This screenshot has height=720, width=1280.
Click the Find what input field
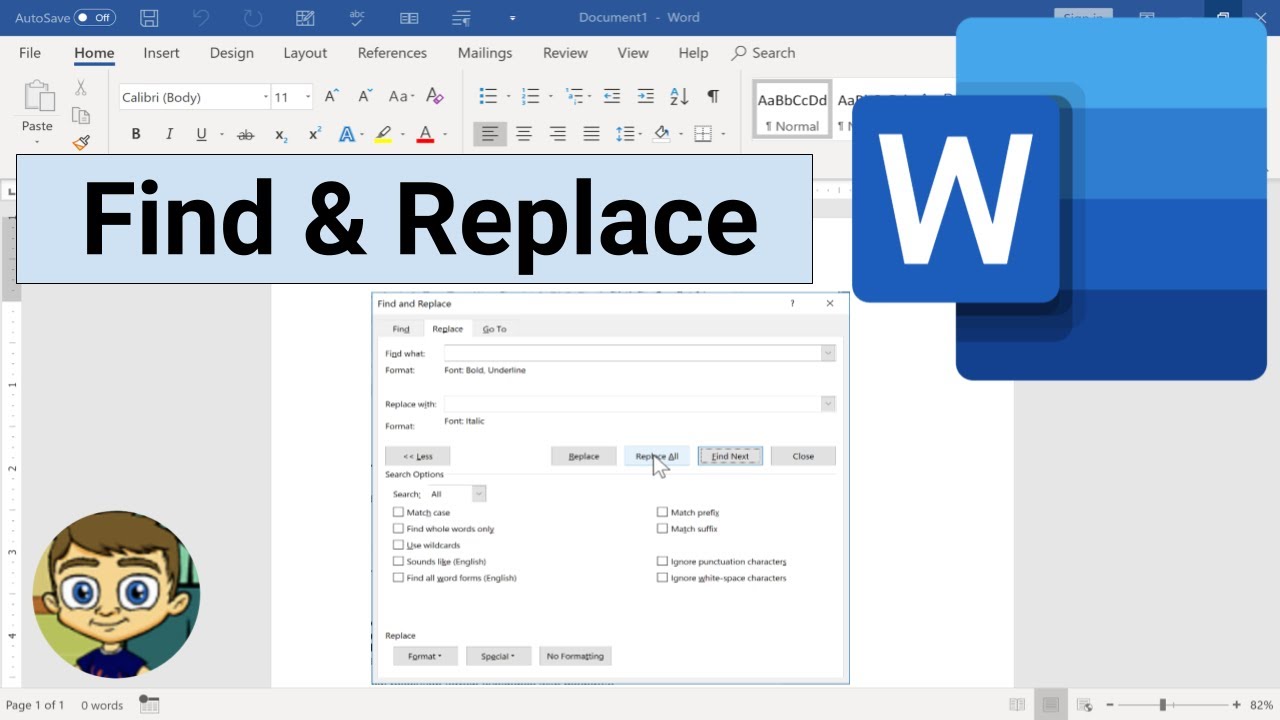point(633,353)
